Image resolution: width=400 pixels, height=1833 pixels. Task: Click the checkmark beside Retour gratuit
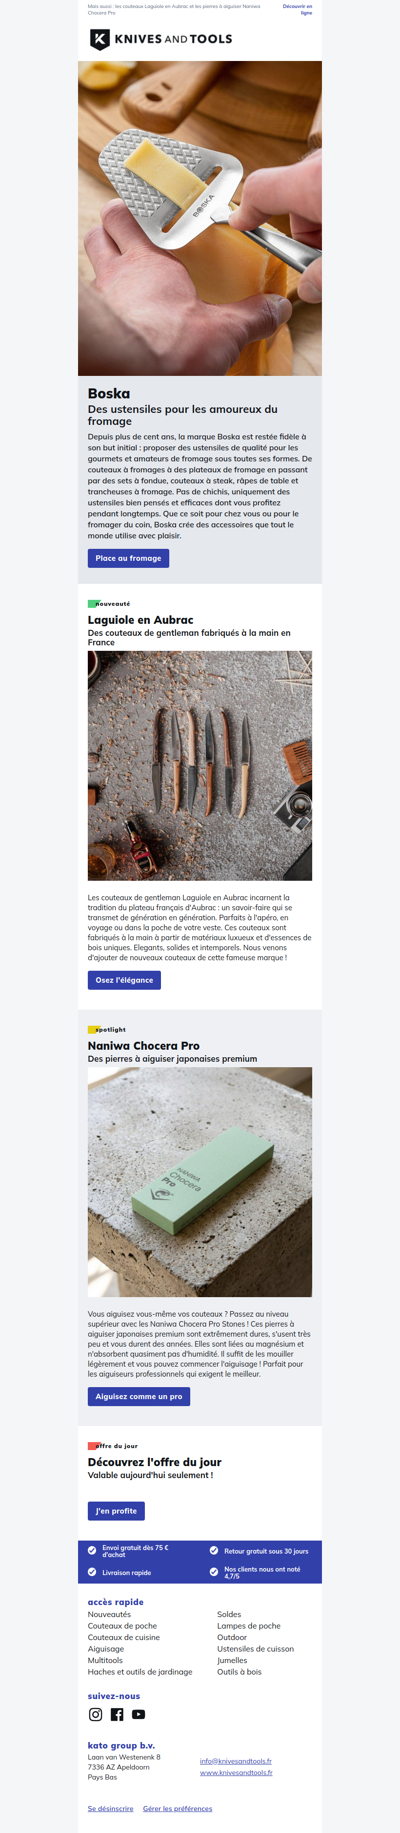(214, 1550)
